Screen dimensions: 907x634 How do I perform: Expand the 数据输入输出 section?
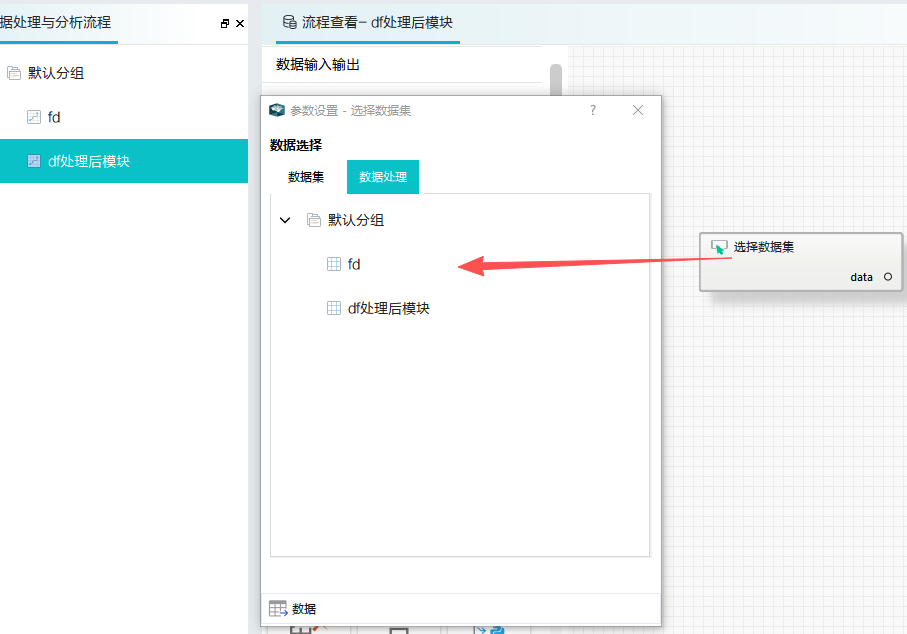(x=317, y=65)
